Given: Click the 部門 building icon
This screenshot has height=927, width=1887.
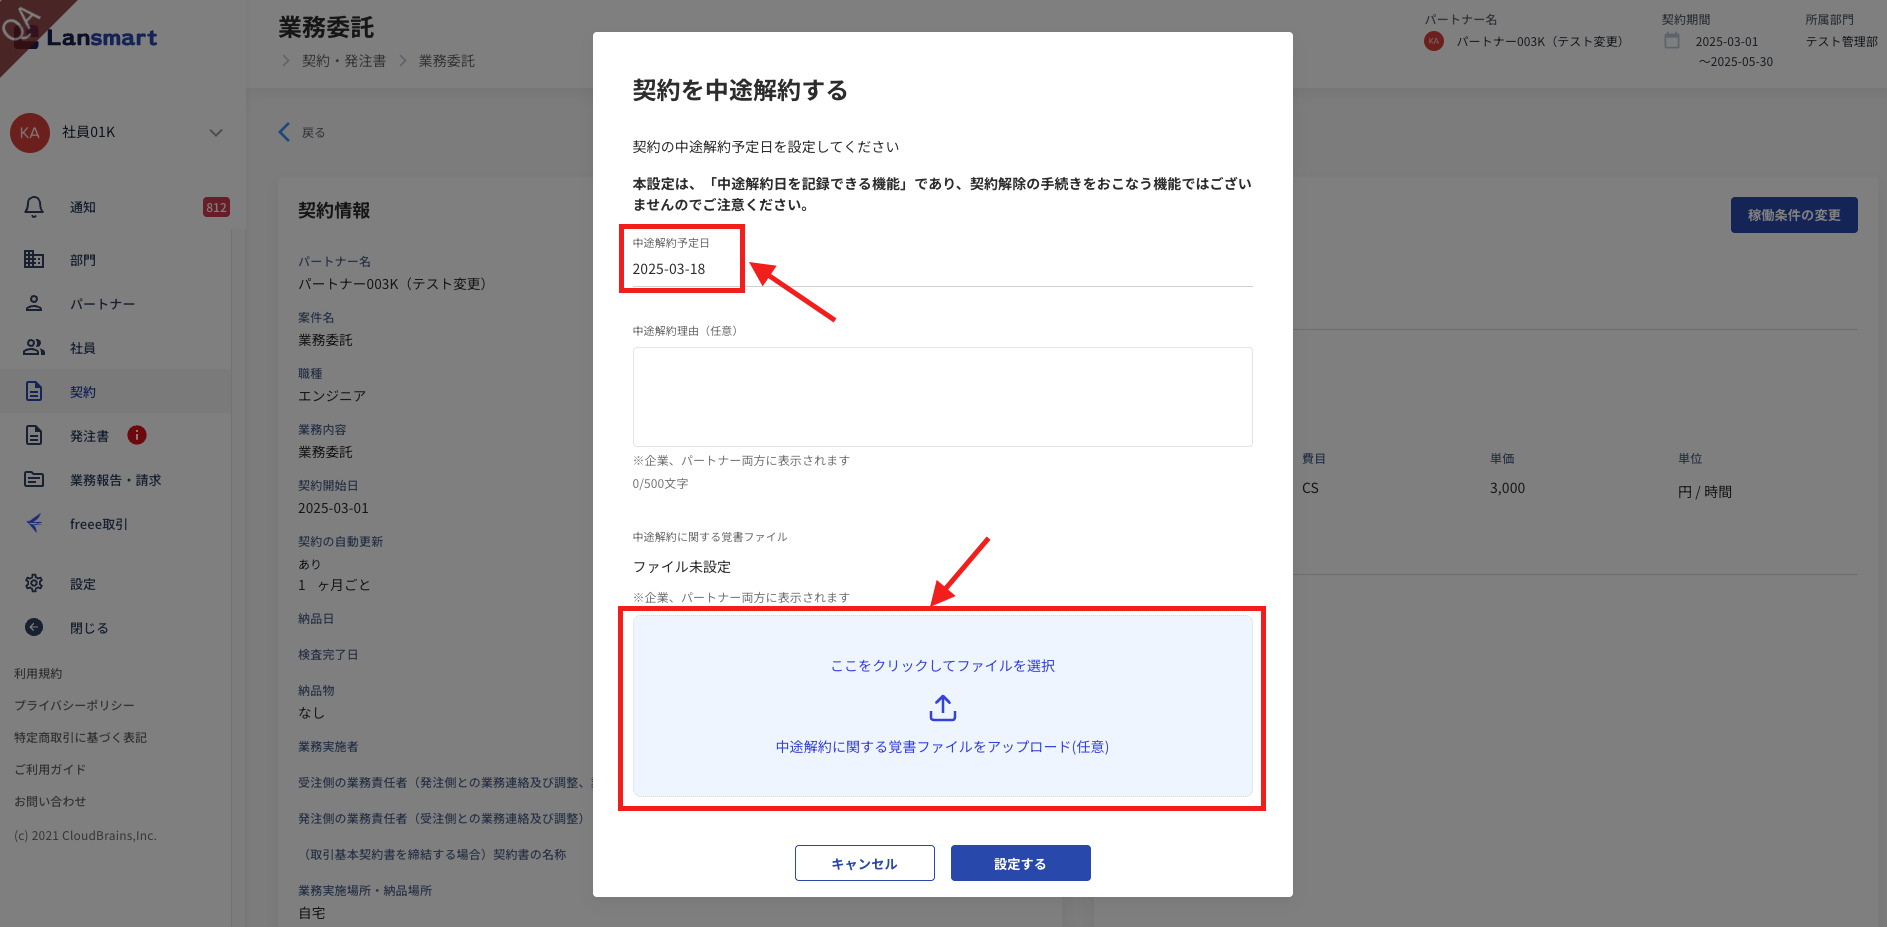Looking at the screenshot, I should pos(34,260).
